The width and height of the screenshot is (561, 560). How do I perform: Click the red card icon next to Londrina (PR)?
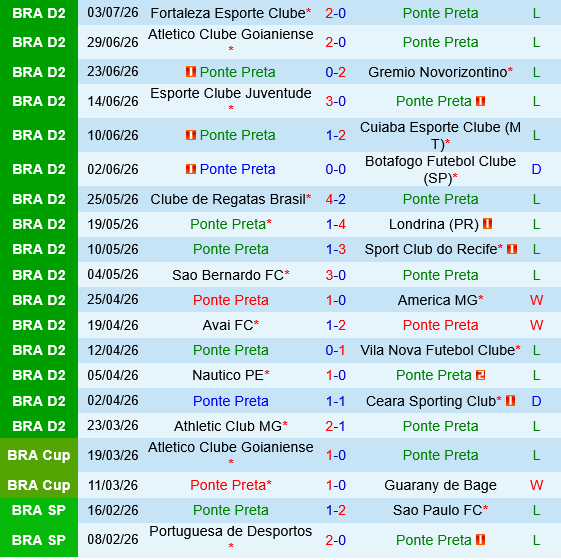(x=487, y=224)
